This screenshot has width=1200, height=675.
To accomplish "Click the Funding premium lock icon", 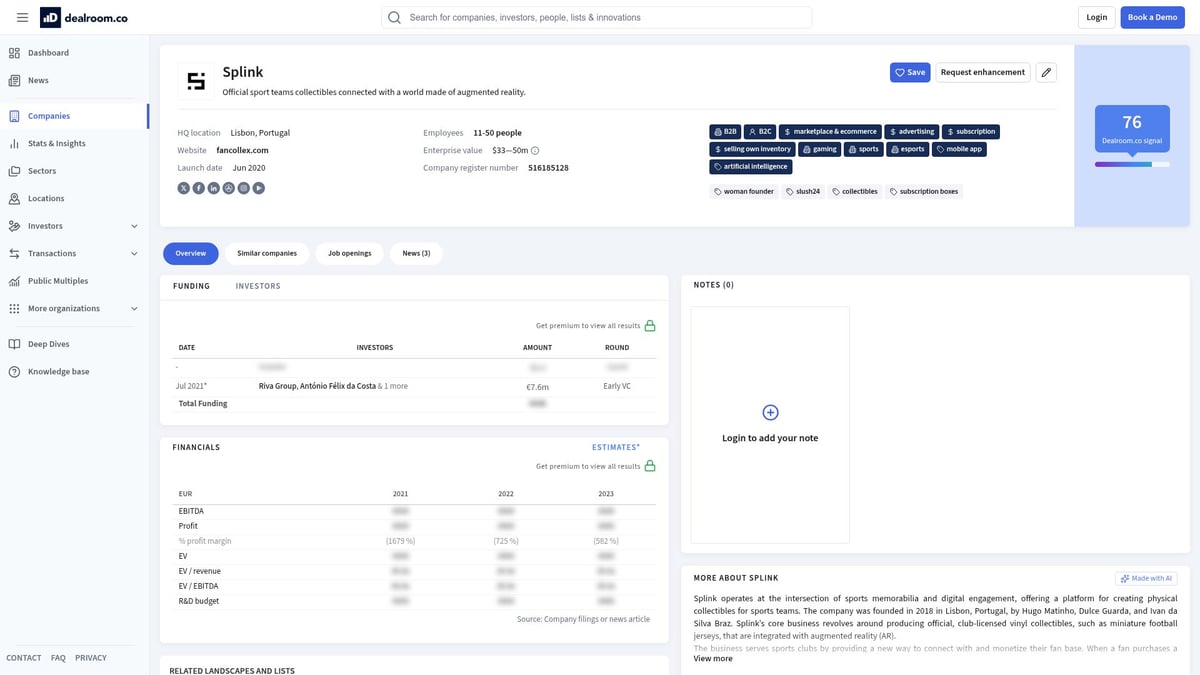I will click(x=650, y=325).
